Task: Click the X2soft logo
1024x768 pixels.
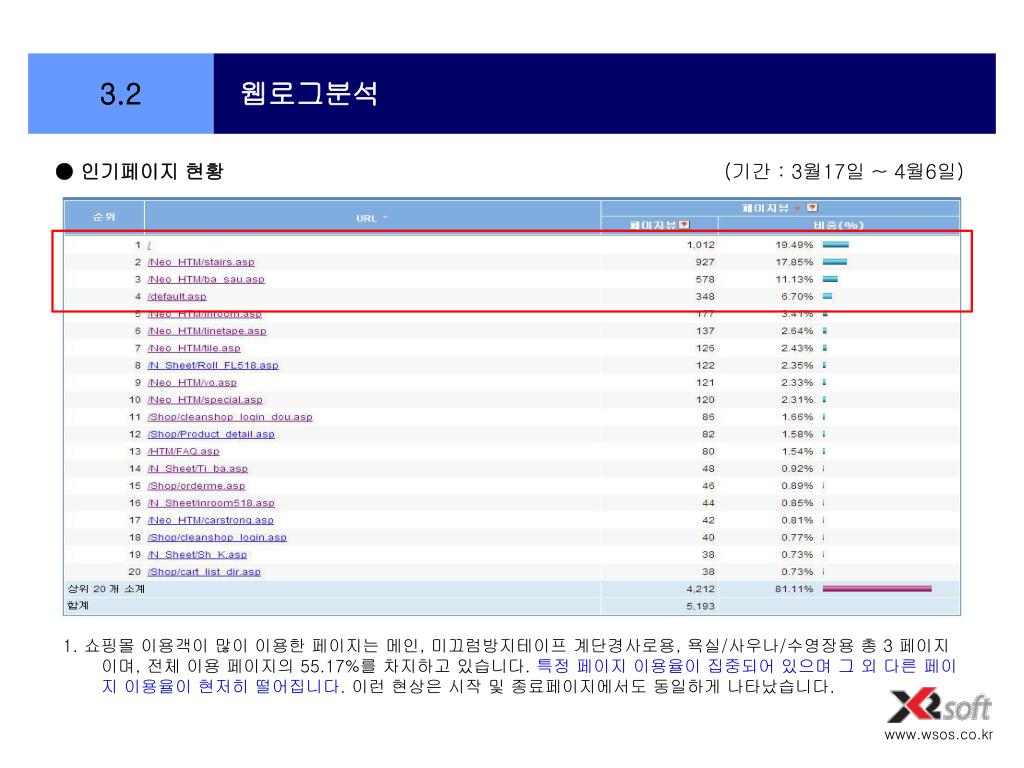Action: tap(940, 706)
